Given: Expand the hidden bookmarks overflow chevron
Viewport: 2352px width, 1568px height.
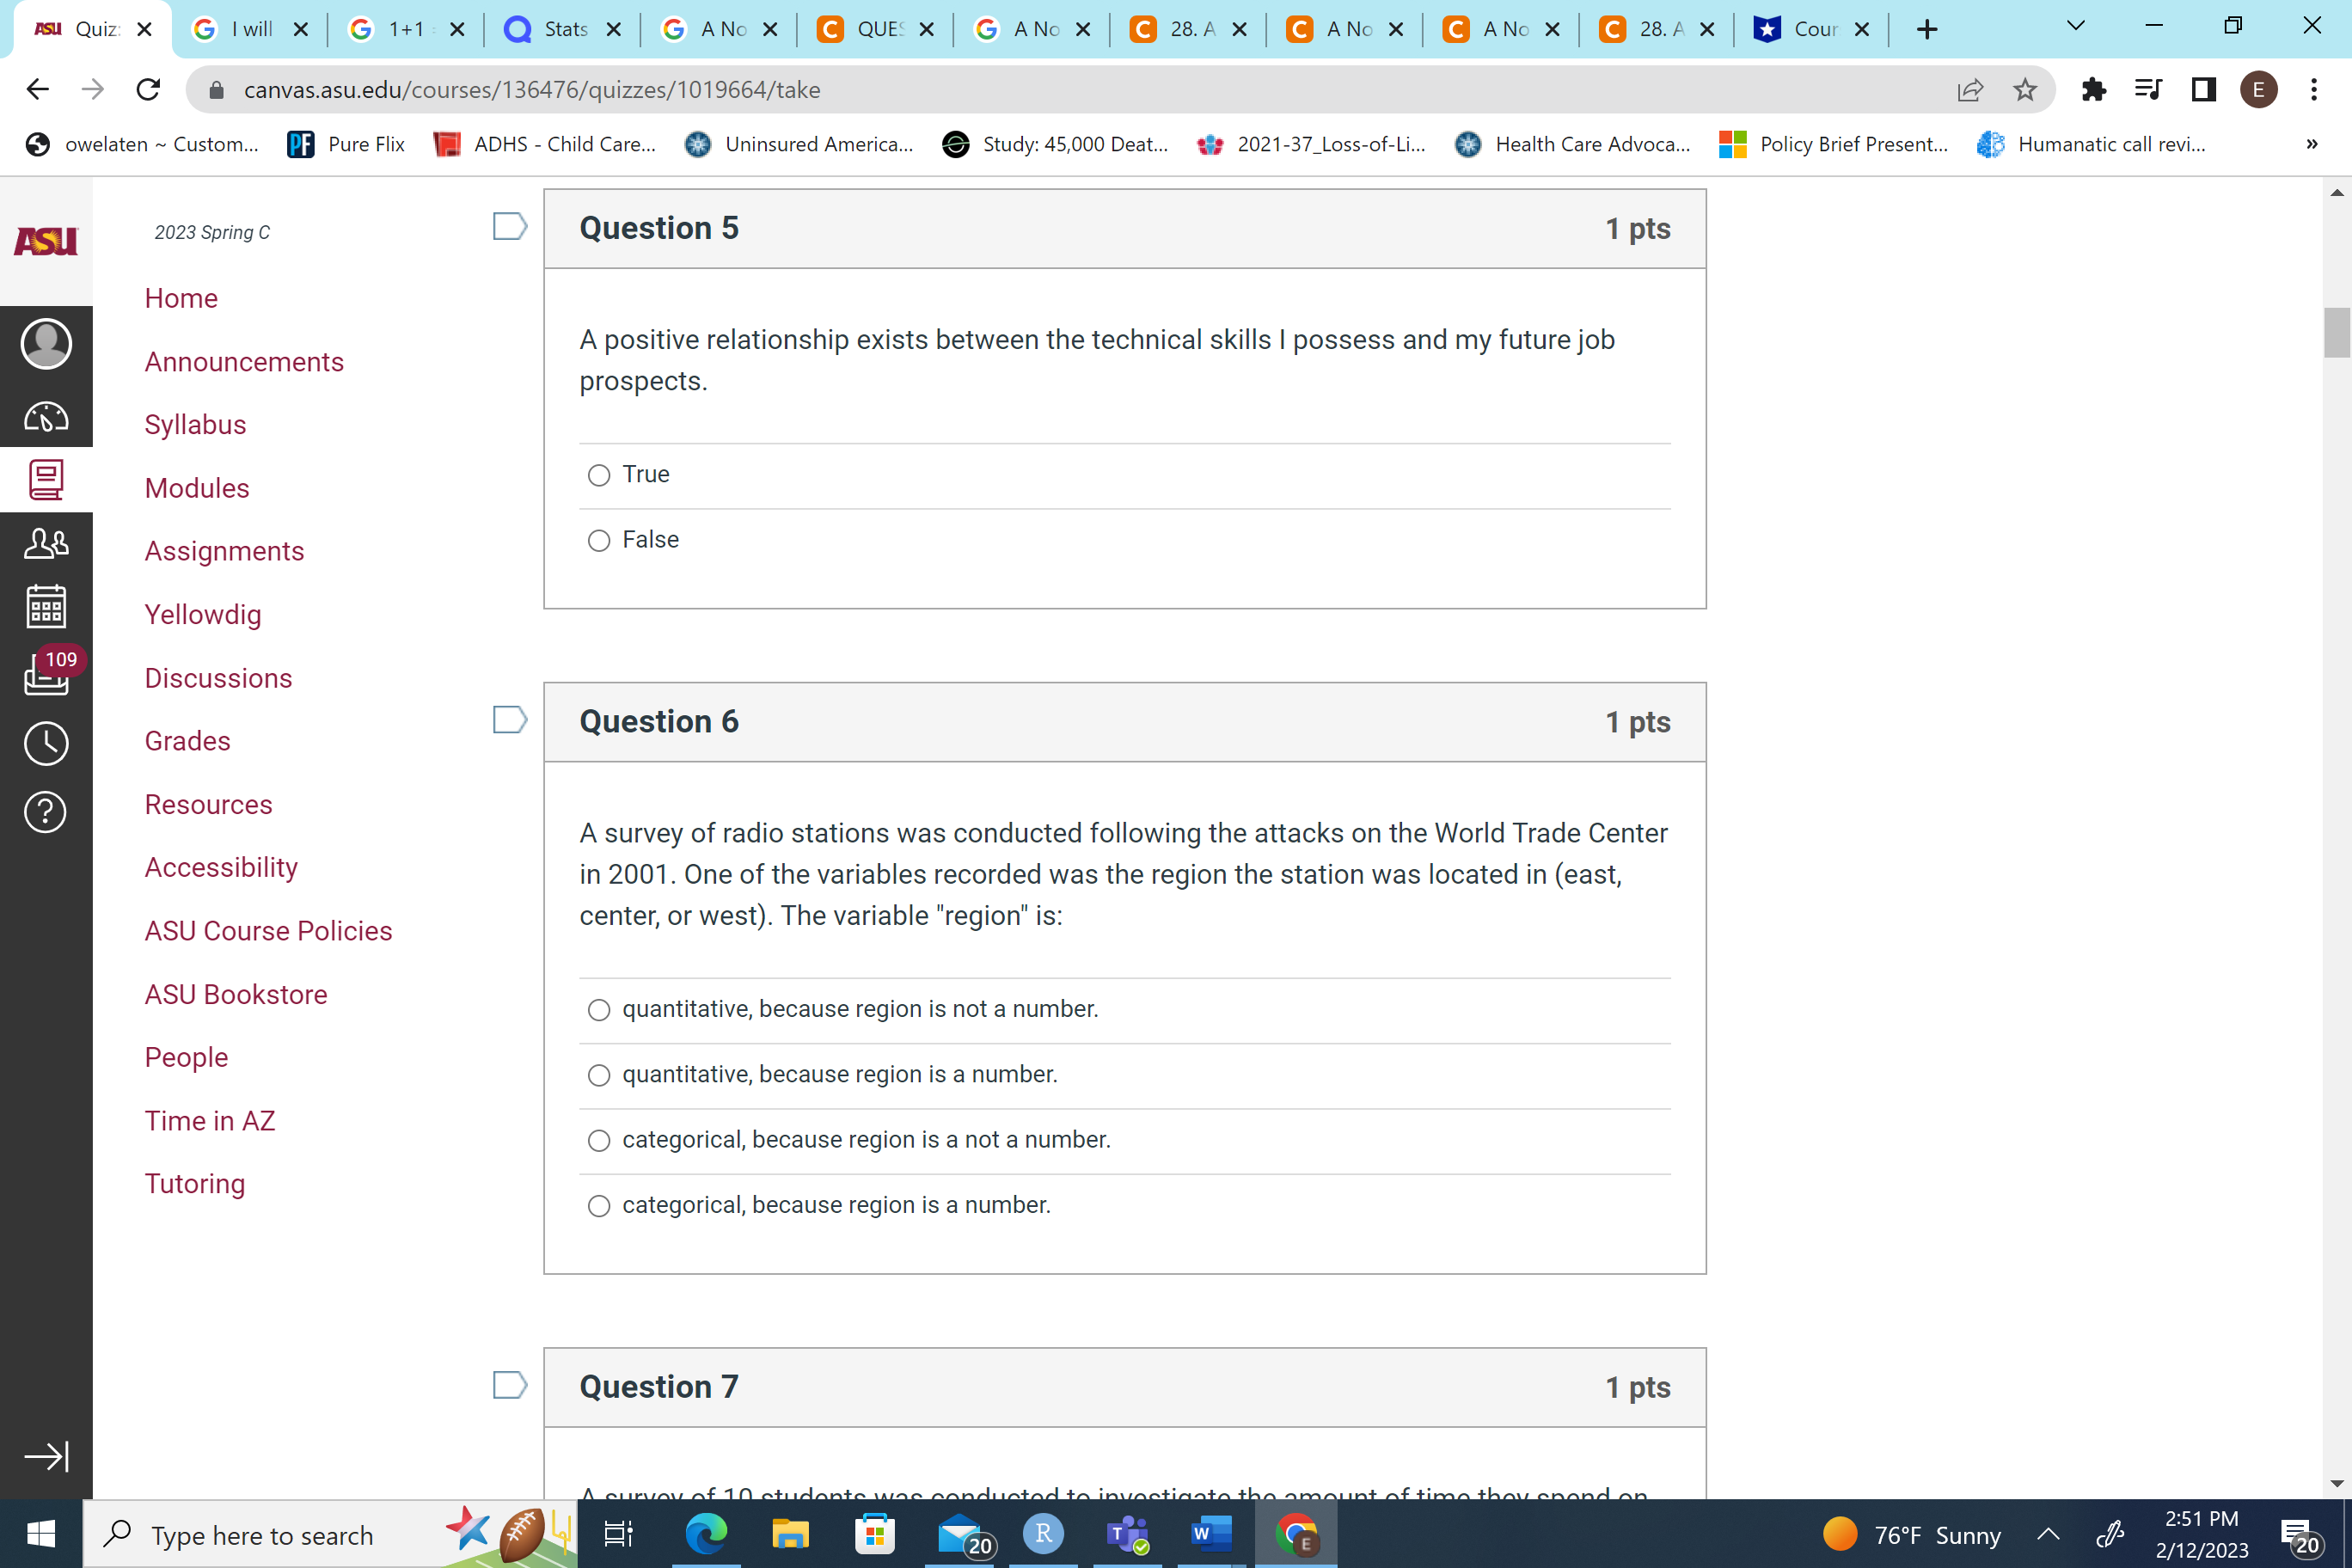Looking at the screenshot, I should click(2310, 144).
